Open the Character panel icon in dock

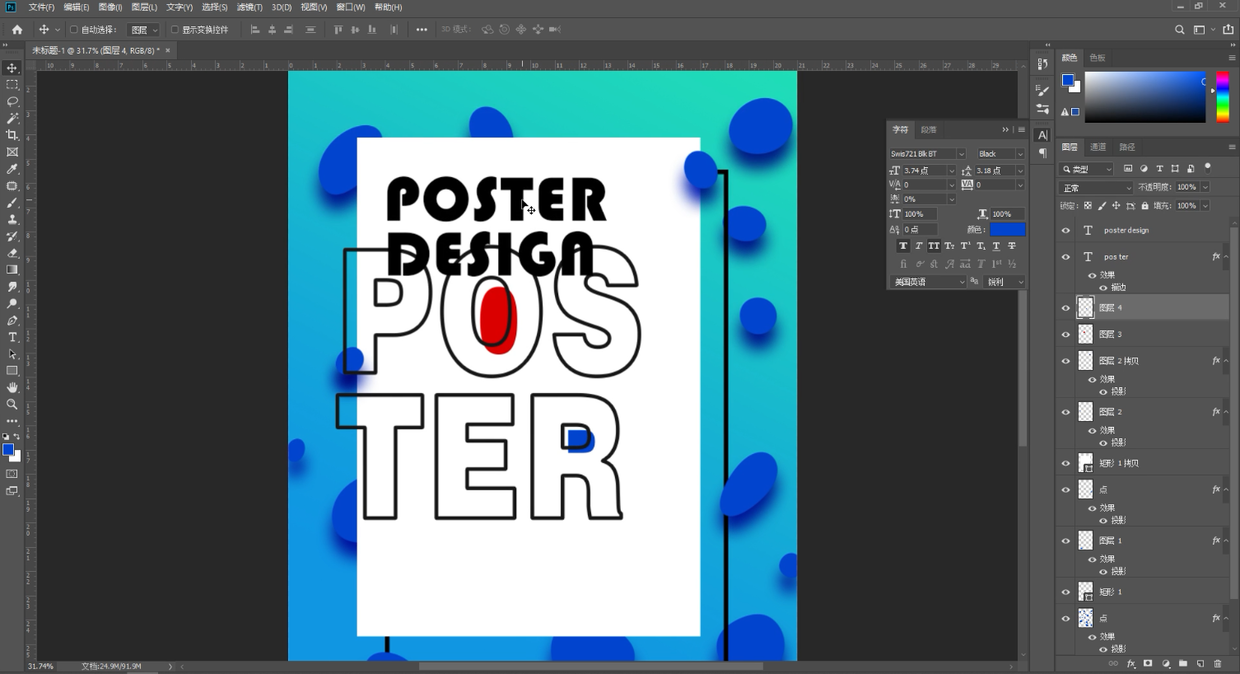[x=1043, y=135]
